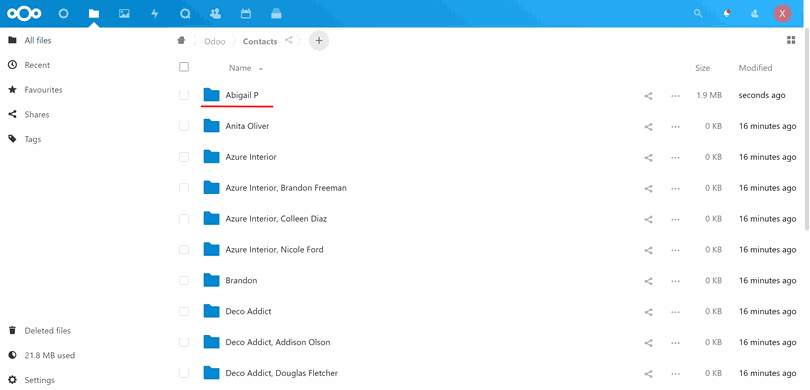Open Settings in the sidebar
Viewport: 810px width, 390px height.
39,380
